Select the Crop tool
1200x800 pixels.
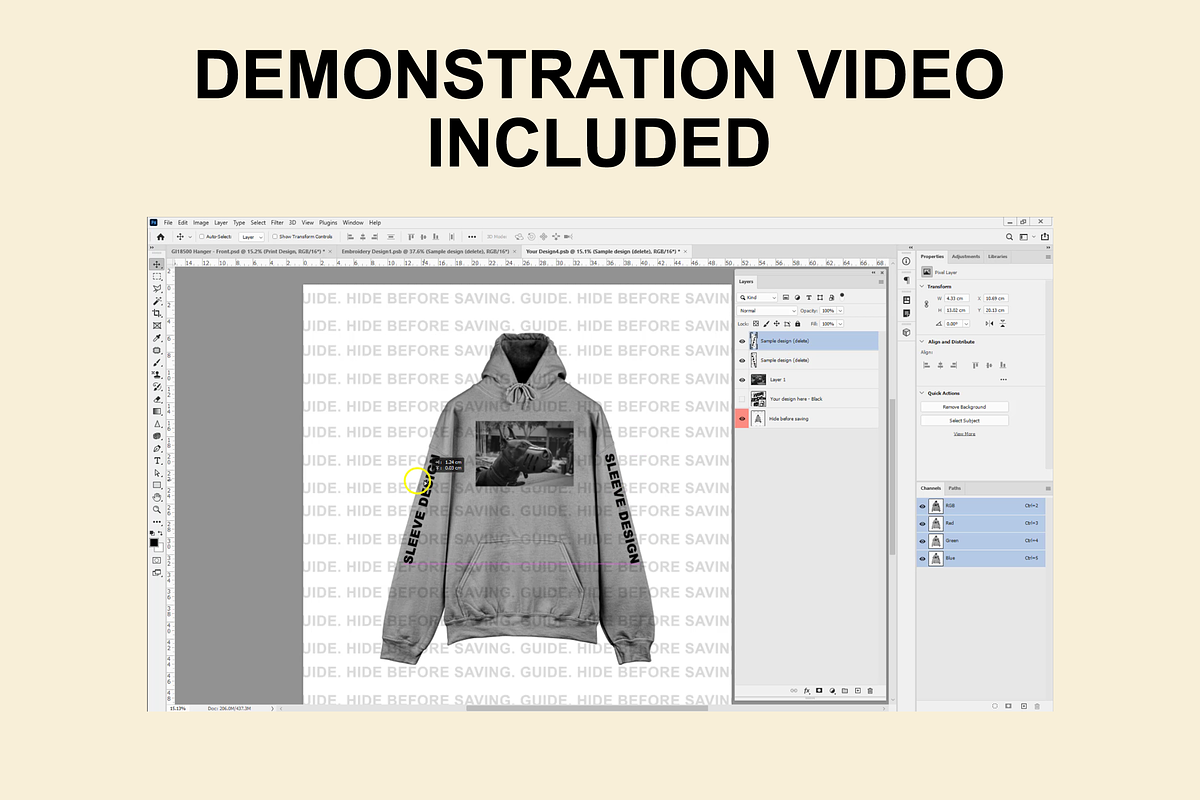coord(158,314)
